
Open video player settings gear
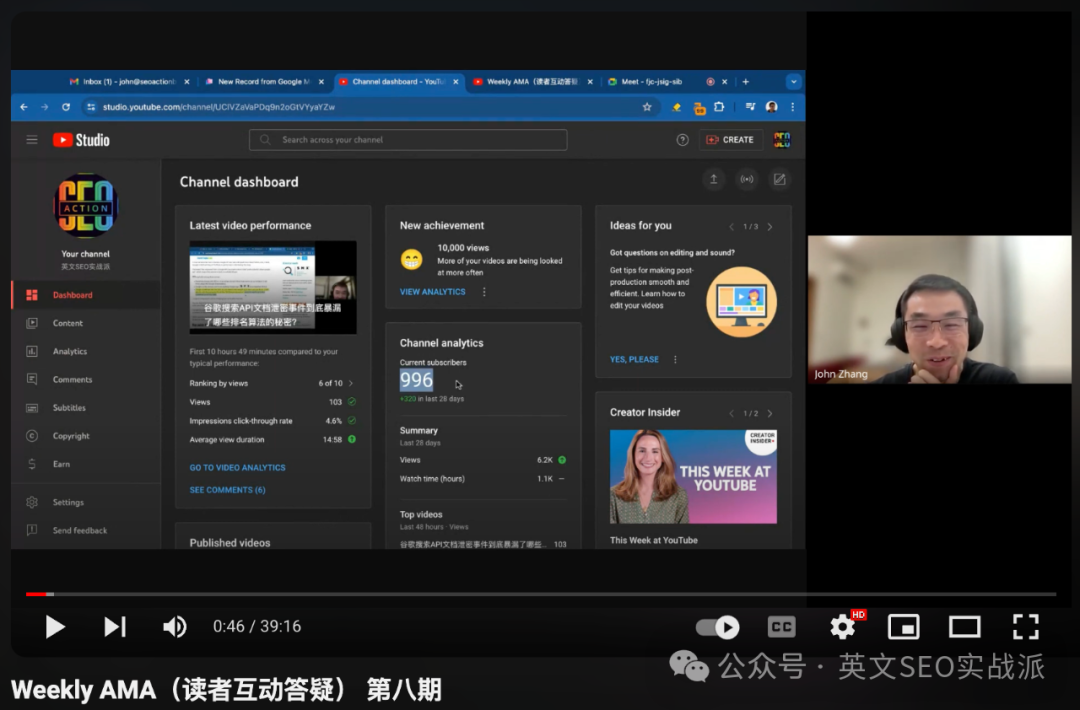pos(842,627)
